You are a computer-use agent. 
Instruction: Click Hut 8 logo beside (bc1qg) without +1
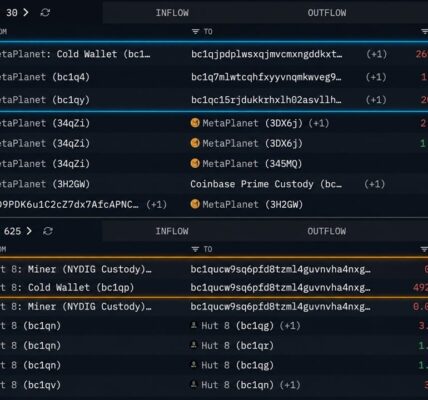tap(194, 365)
